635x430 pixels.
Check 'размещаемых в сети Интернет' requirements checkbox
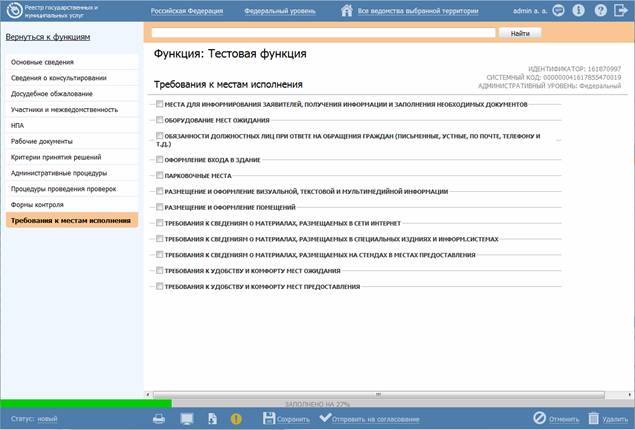160,223
